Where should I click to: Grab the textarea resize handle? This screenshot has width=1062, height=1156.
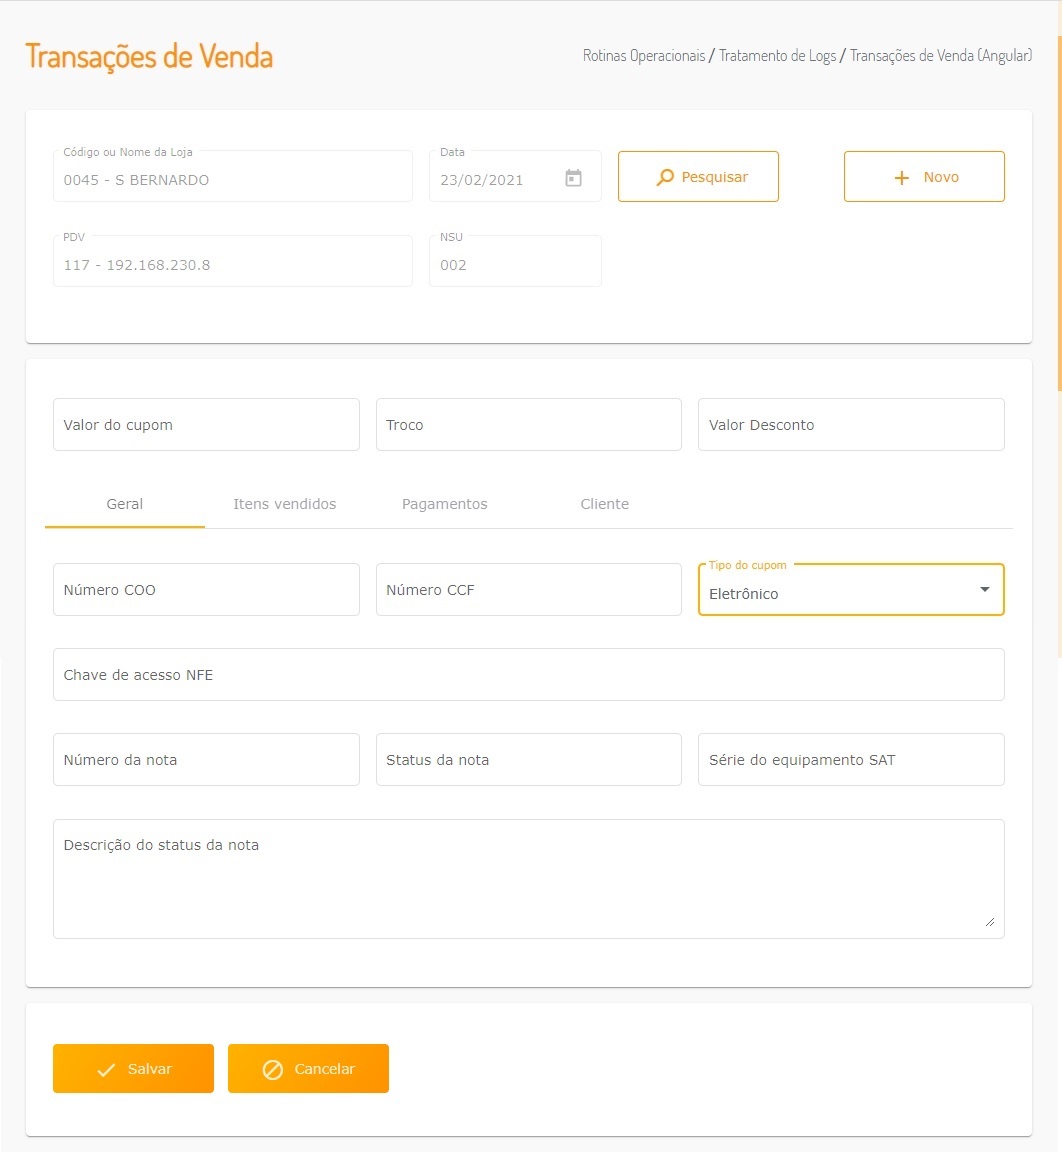coord(990,921)
